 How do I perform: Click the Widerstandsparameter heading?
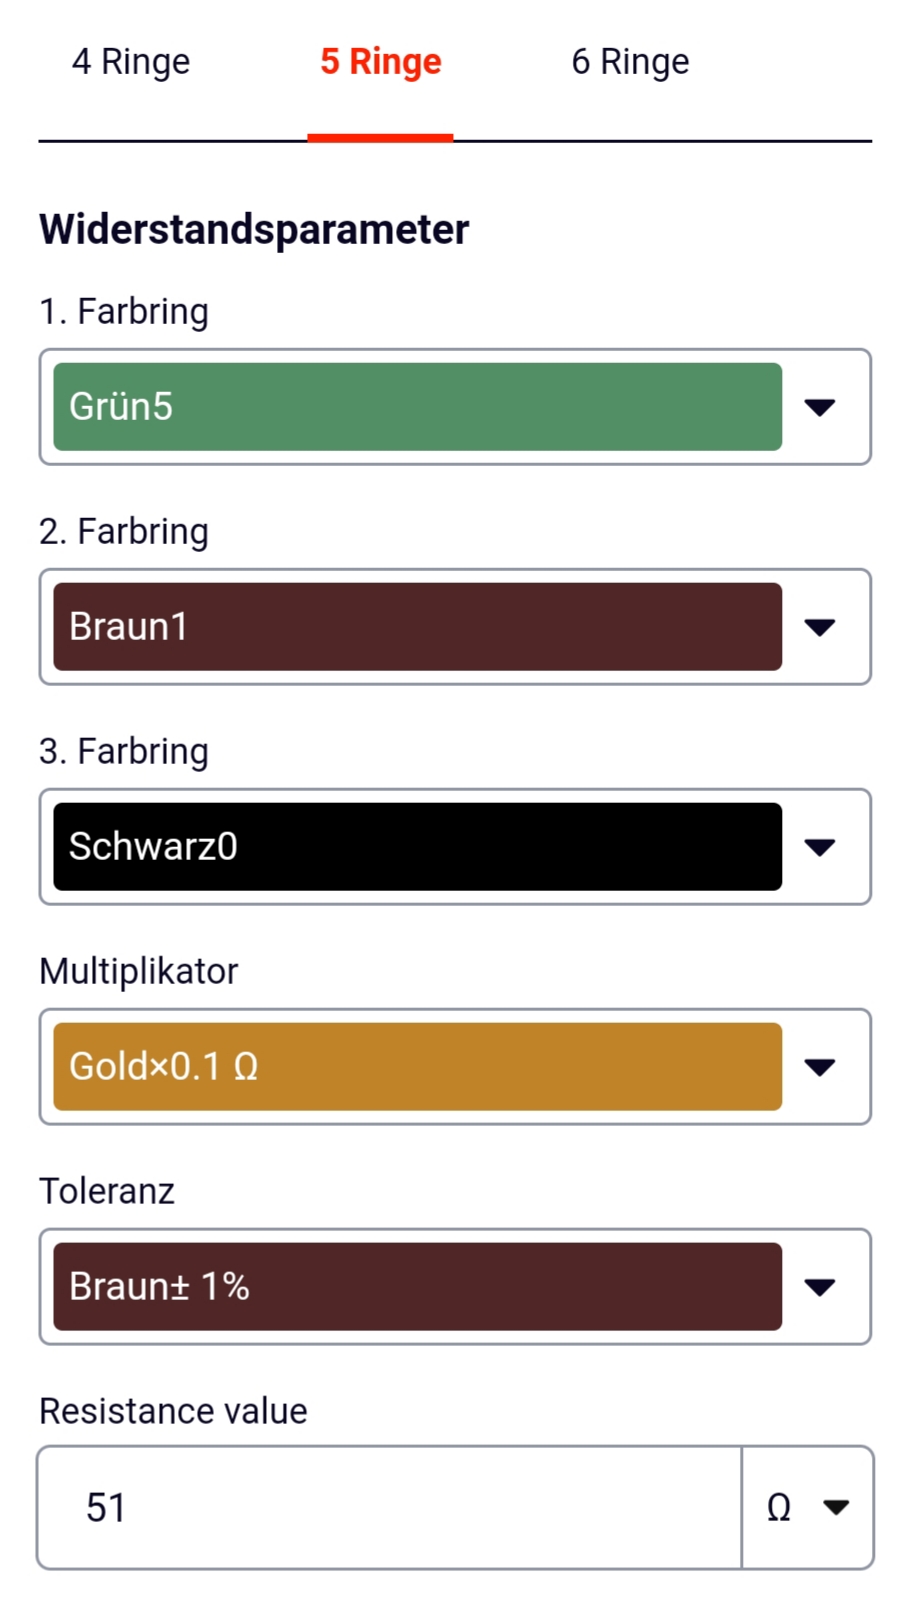coord(254,229)
